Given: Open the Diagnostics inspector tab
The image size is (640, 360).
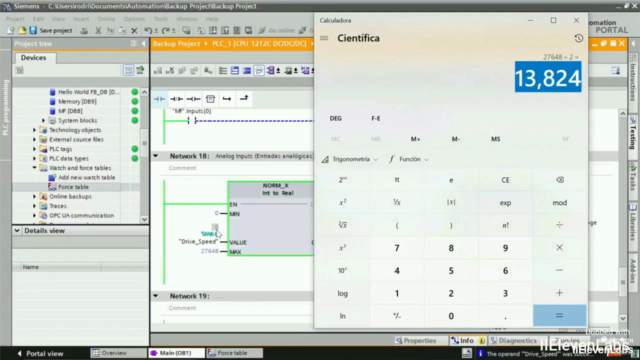Looking at the screenshot, I should [x=513, y=340].
